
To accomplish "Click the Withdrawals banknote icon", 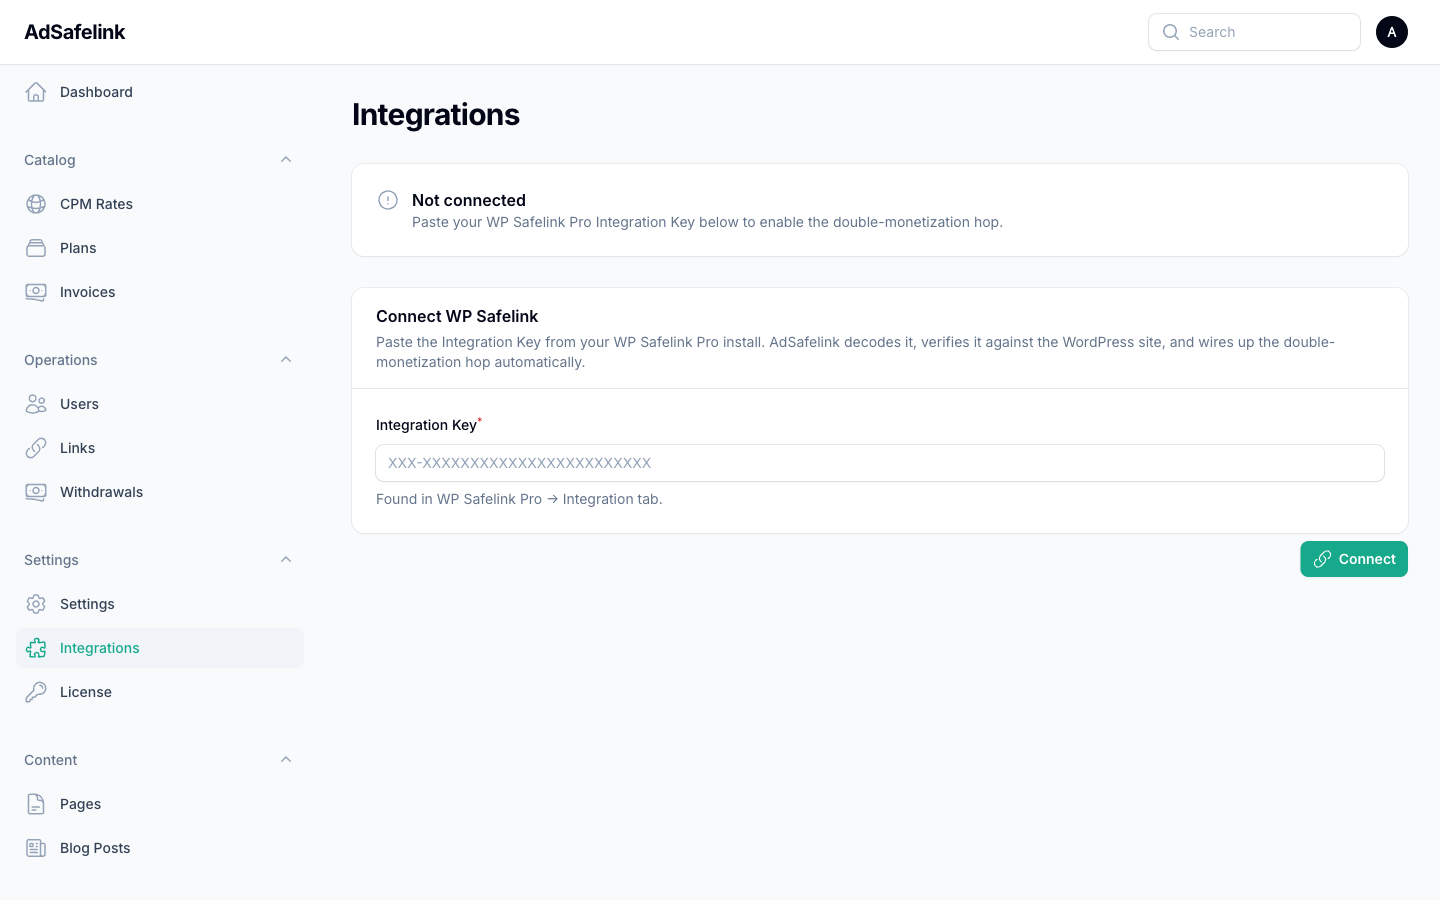I will (x=36, y=492).
